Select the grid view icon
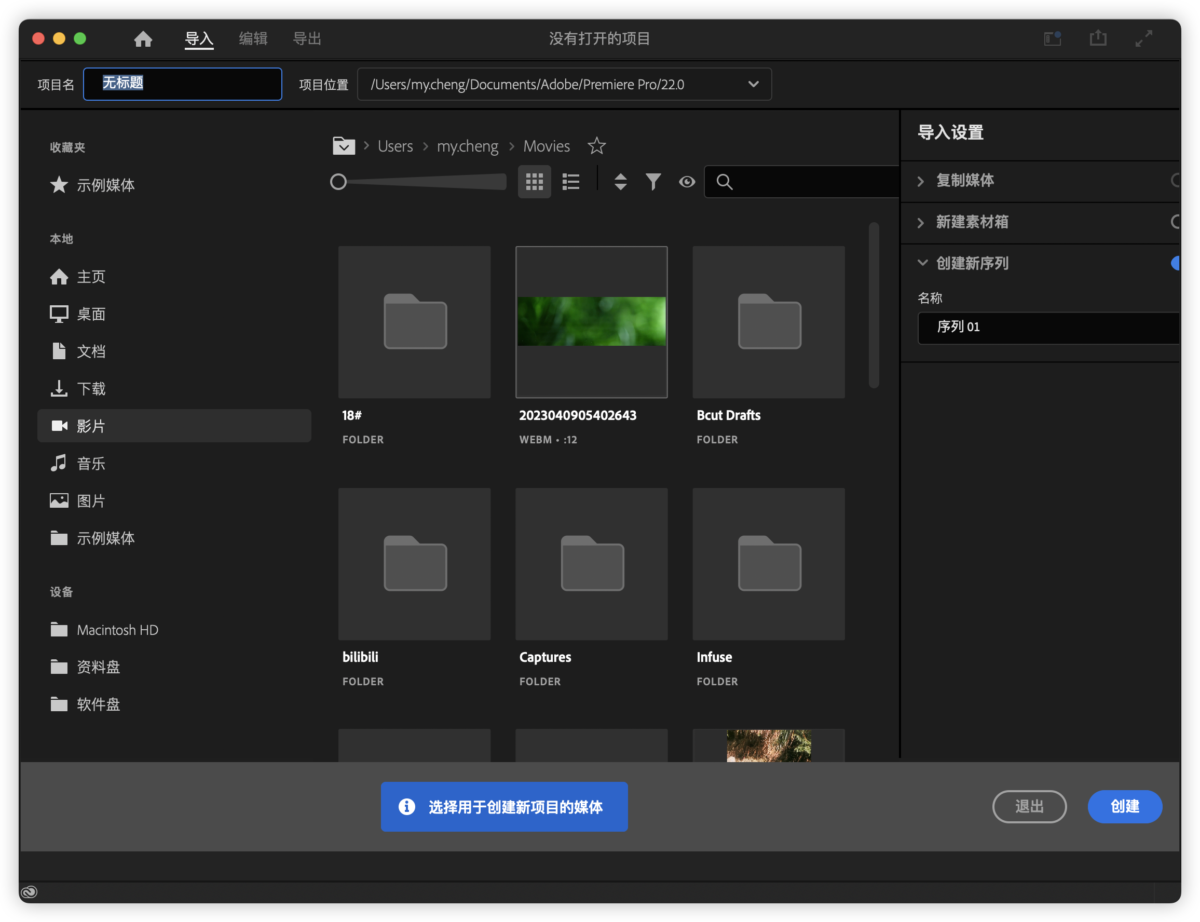 click(x=534, y=181)
